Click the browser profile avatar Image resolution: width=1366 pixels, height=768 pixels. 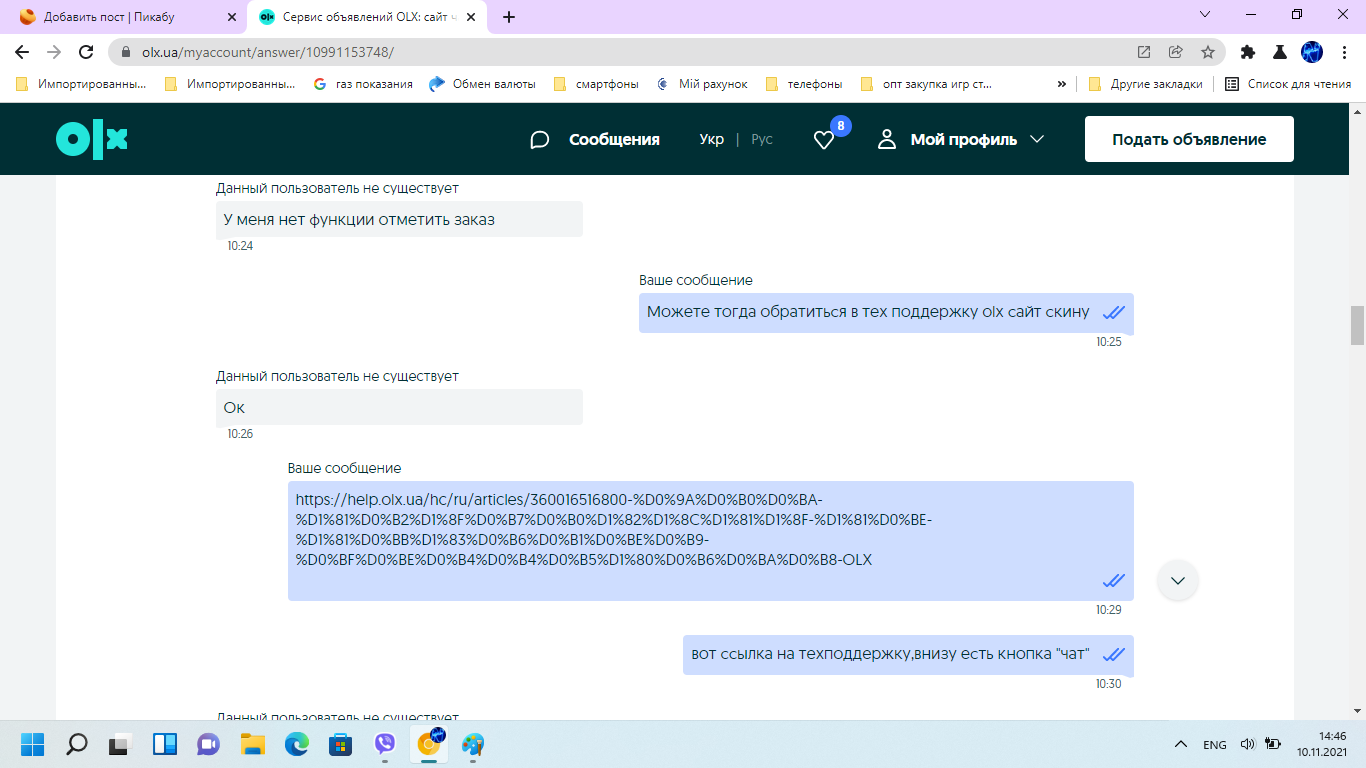[x=1311, y=52]
